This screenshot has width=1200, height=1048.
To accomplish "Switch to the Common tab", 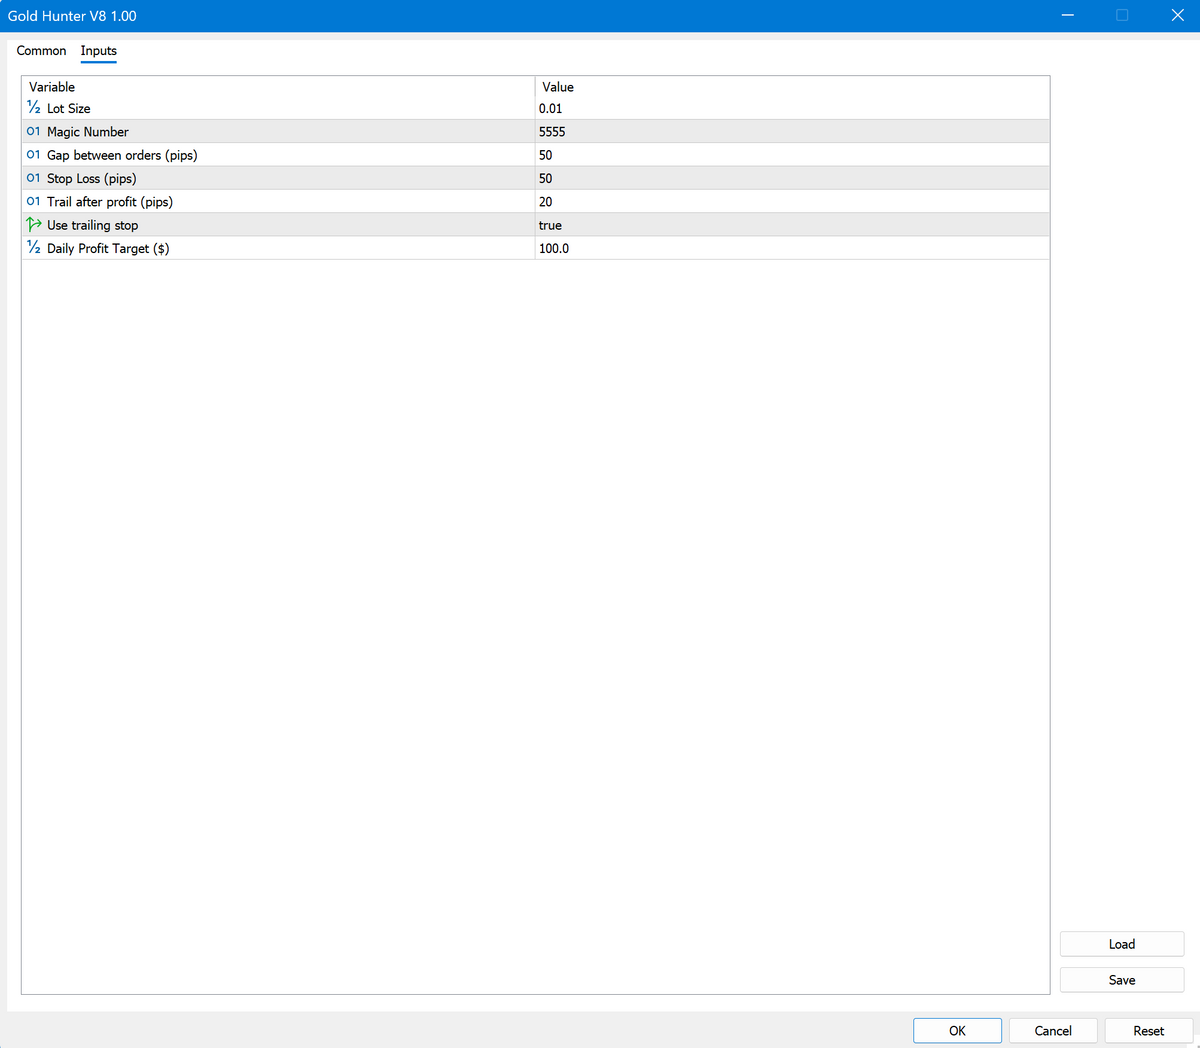I will click(x=42, y=51).
